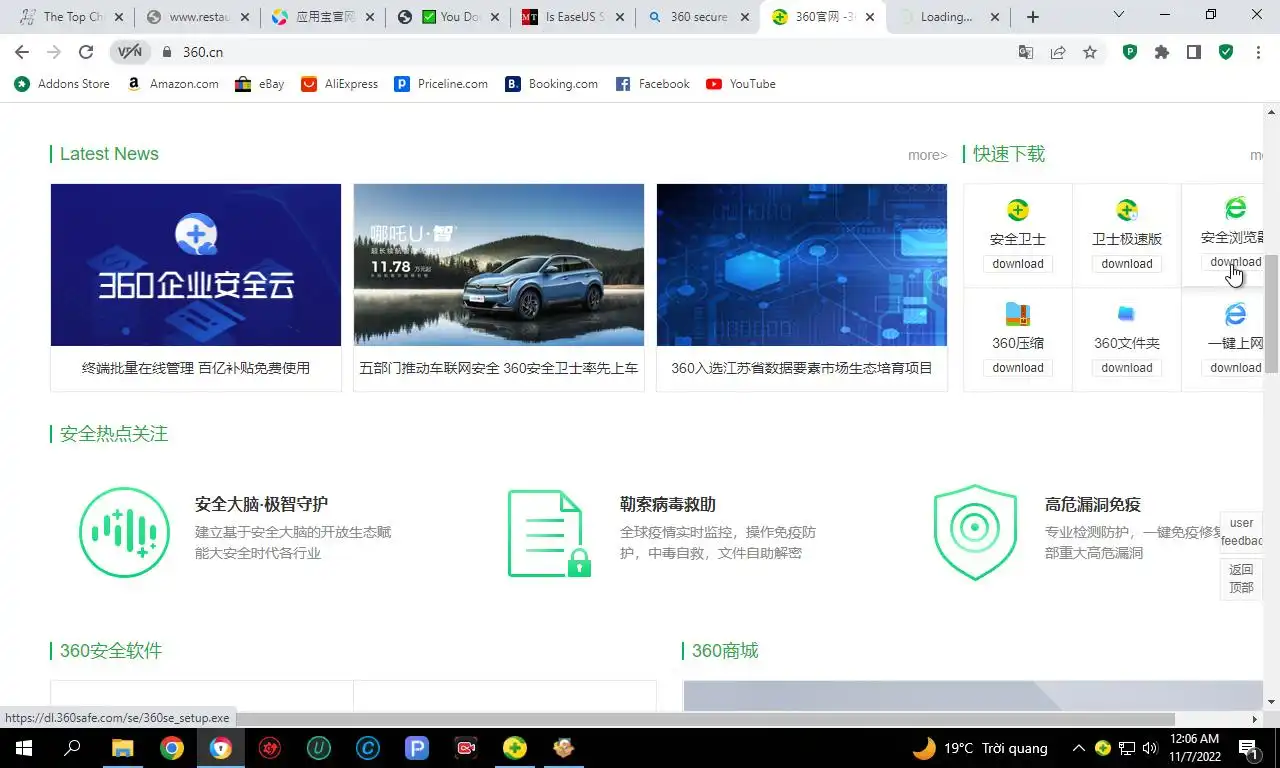The image size is (1280, 768).
Task: Click the 一键上网 product icon
Action: [1236, 314]
